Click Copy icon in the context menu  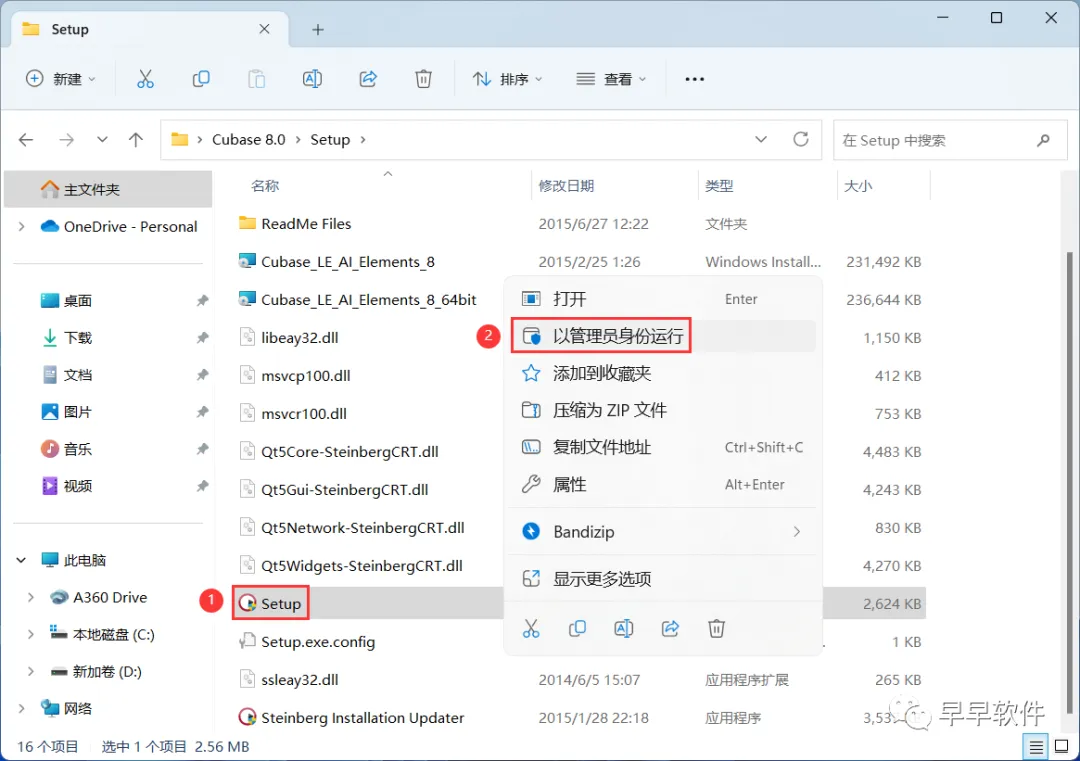[577, 628]
